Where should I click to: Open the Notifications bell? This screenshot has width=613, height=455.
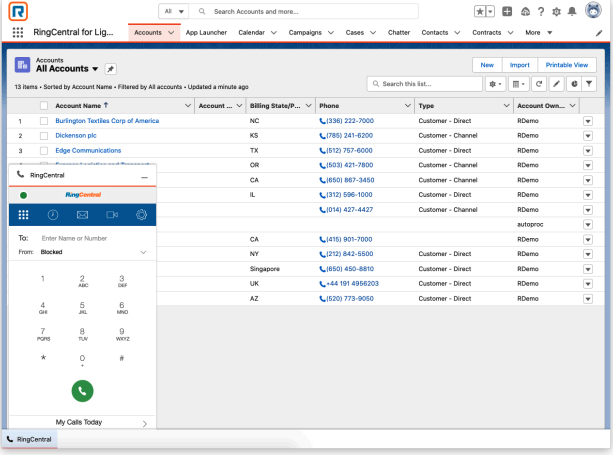point(572,12)
